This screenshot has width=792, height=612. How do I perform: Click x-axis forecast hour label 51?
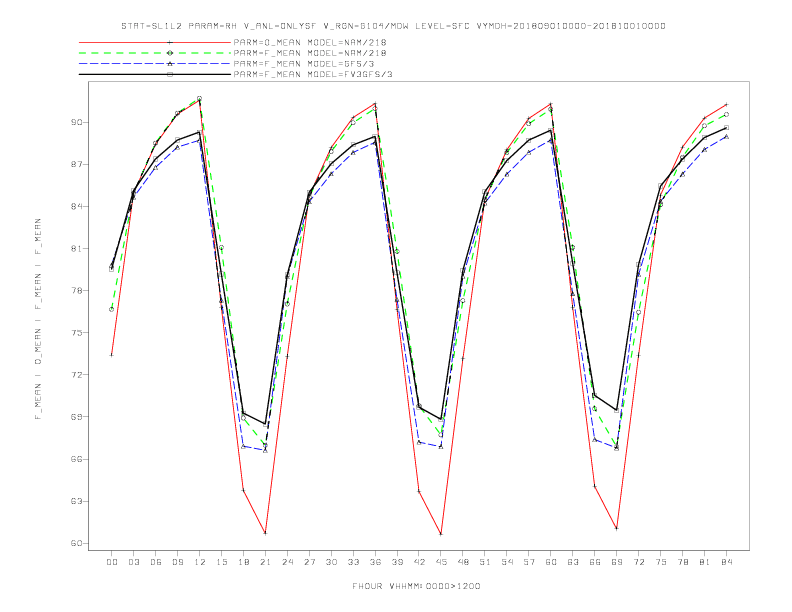coord(485,562)
